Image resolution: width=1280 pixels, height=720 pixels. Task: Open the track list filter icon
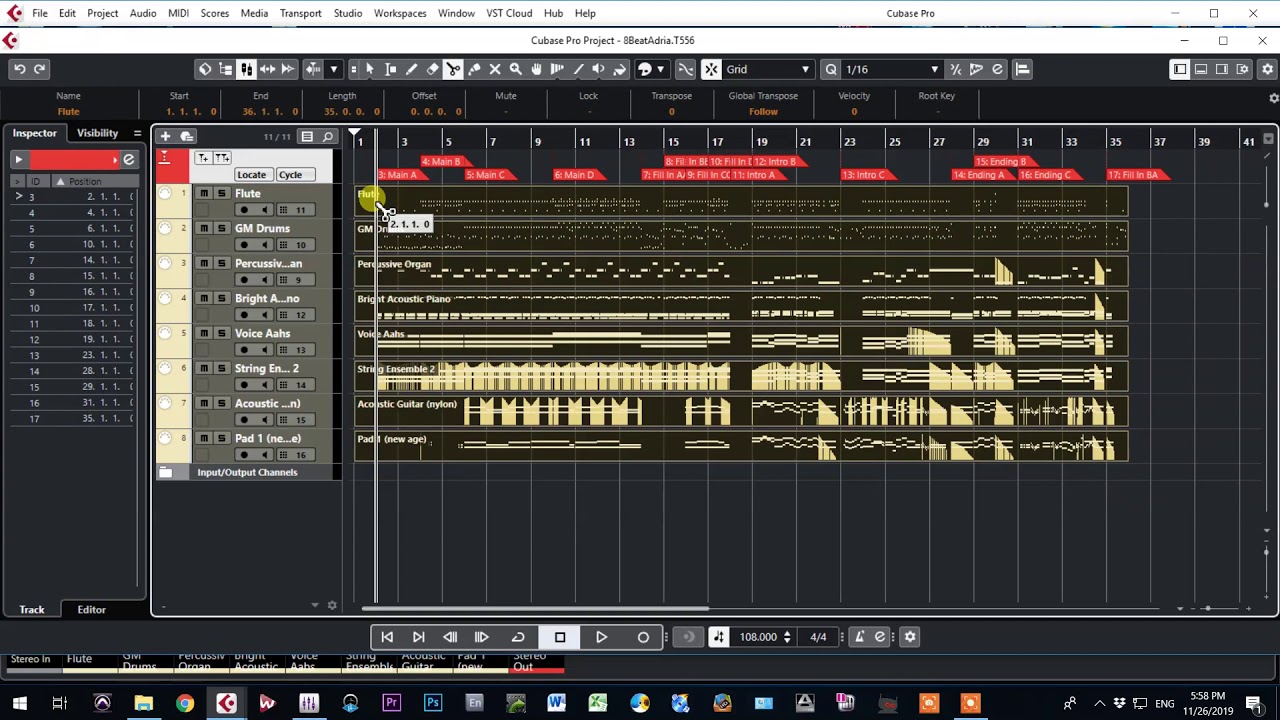(307, 136)
